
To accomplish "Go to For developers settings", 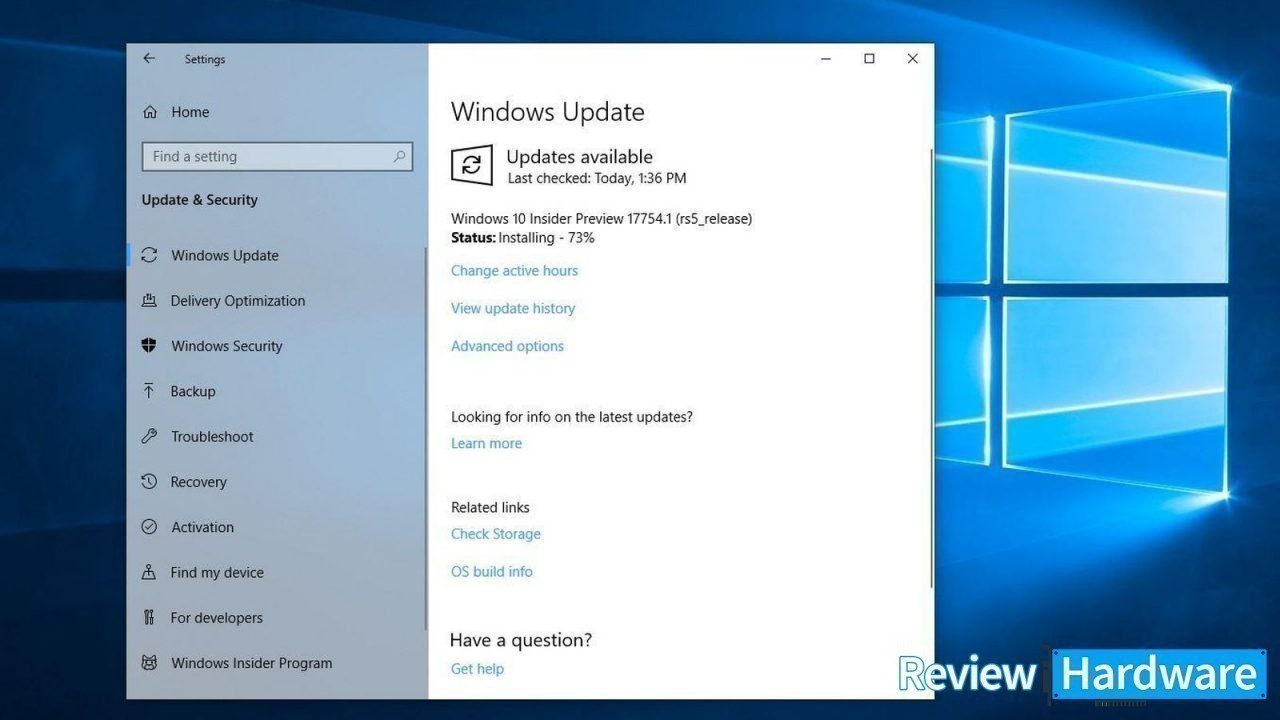I will [216, 618].
